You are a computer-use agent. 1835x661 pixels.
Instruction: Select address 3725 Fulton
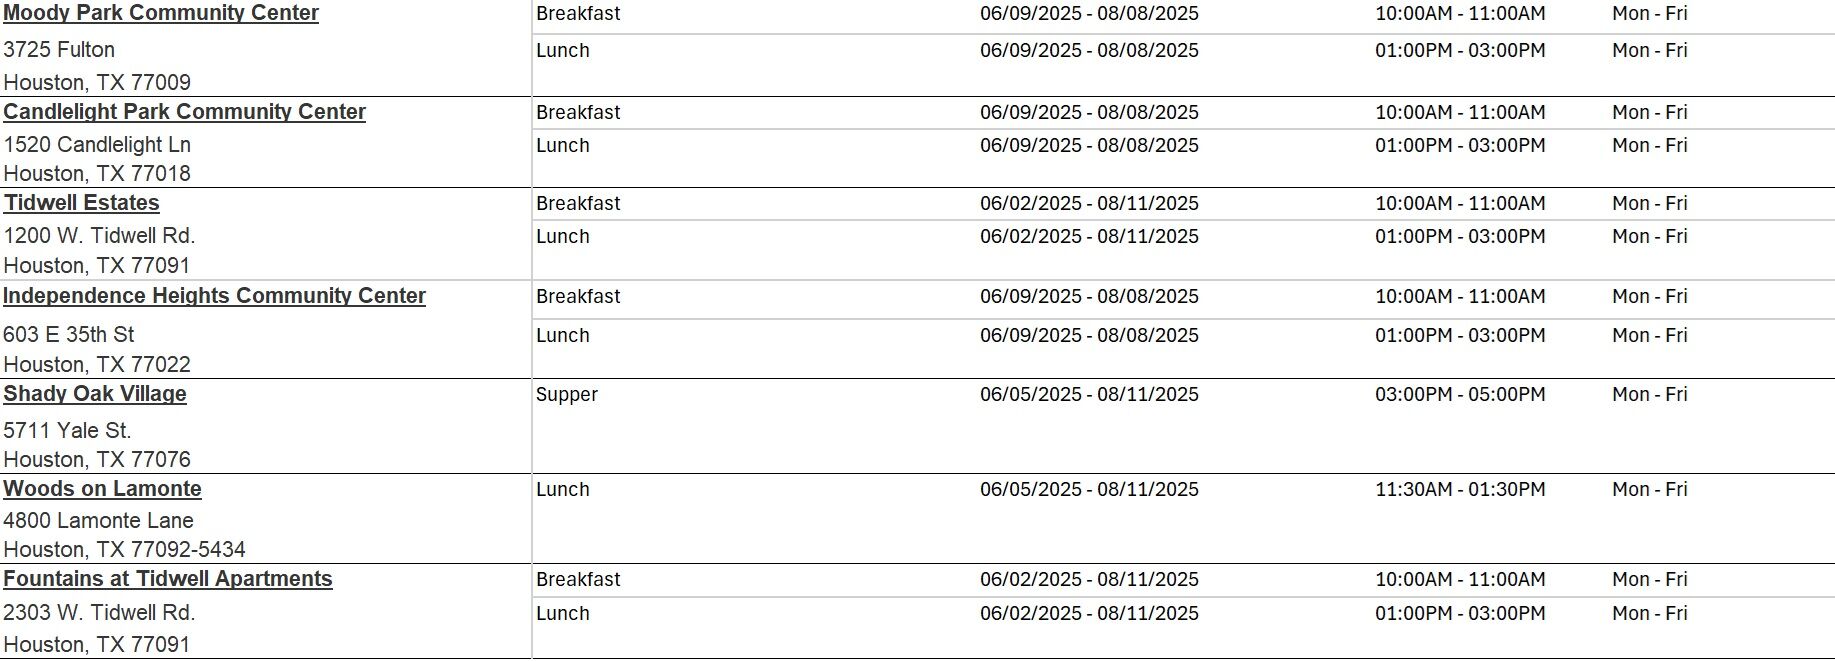coord(59,50)
